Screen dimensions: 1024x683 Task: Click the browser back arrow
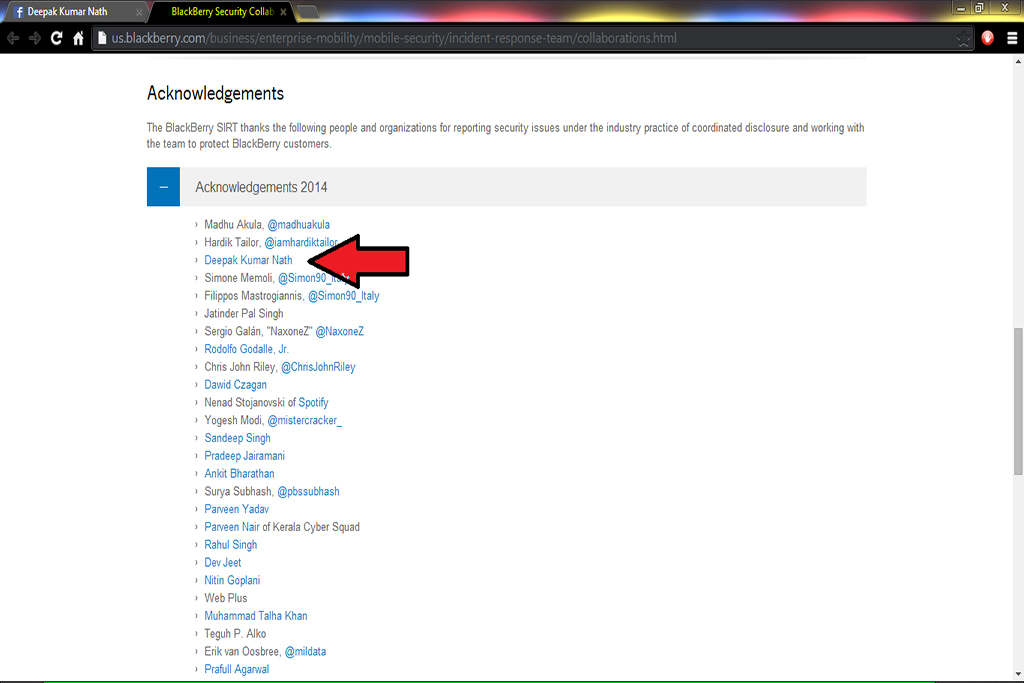[x=13, y=39]
